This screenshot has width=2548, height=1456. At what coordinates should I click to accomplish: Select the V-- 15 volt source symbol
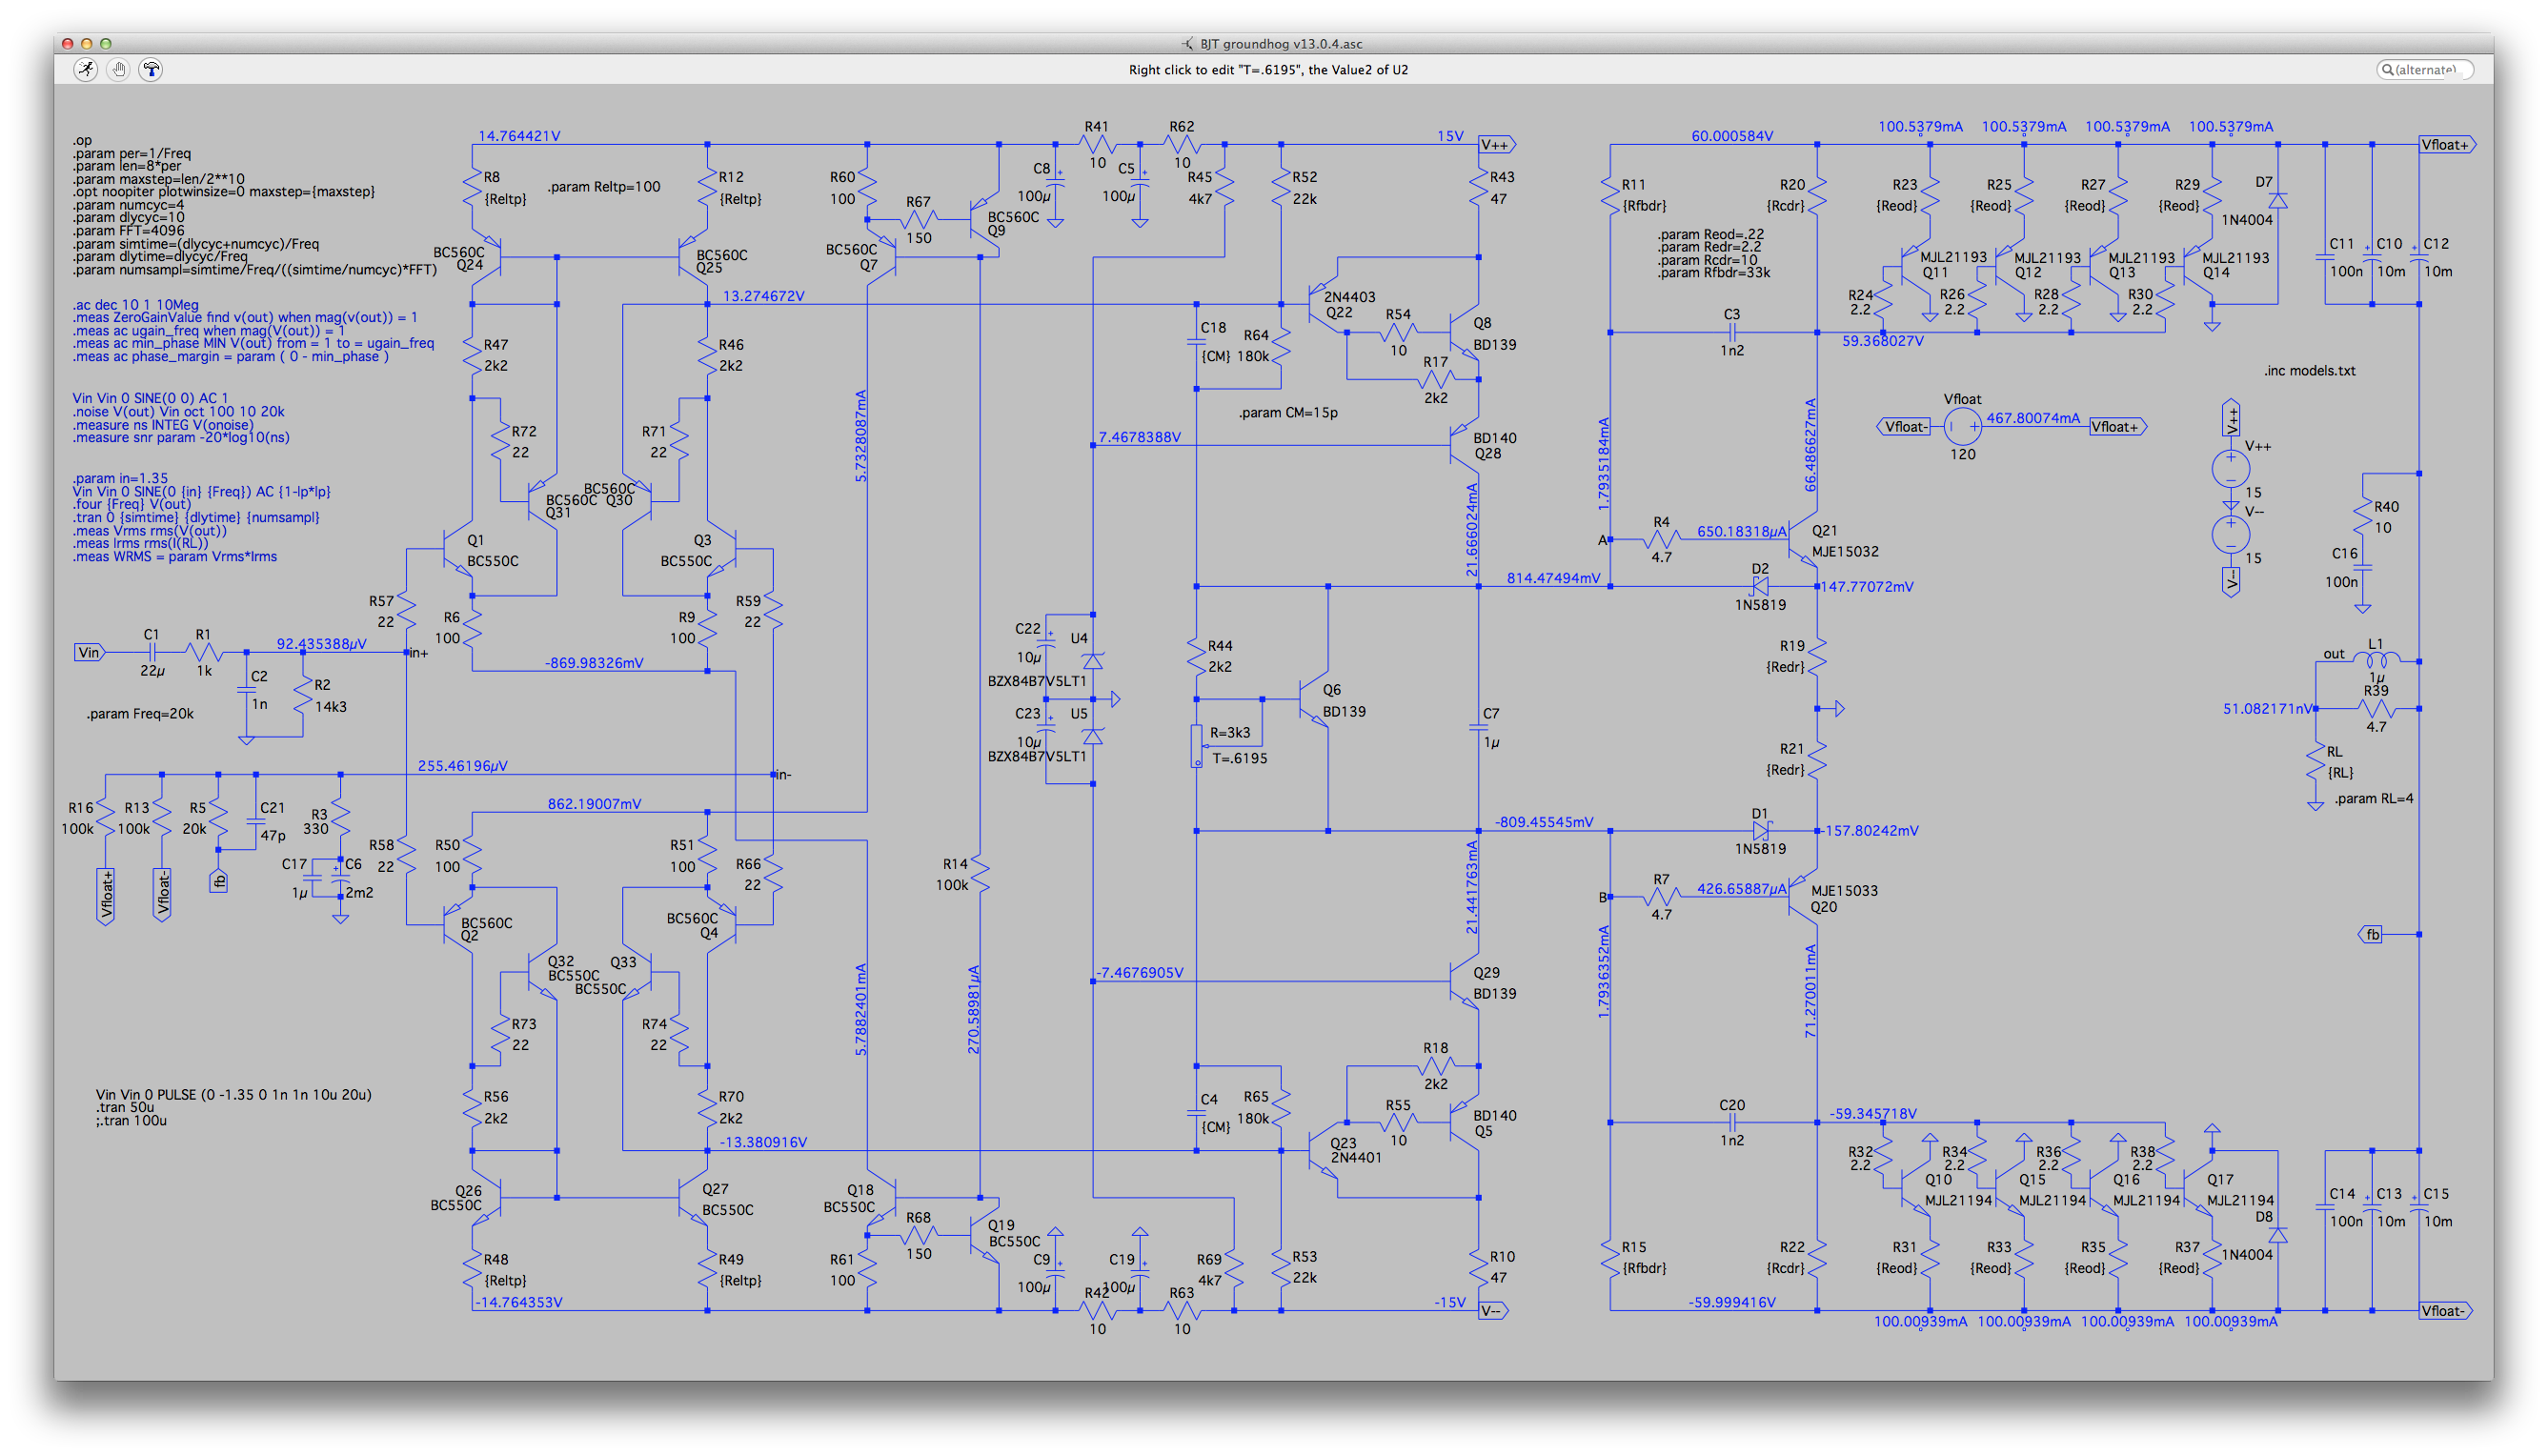pos(2230,534)
